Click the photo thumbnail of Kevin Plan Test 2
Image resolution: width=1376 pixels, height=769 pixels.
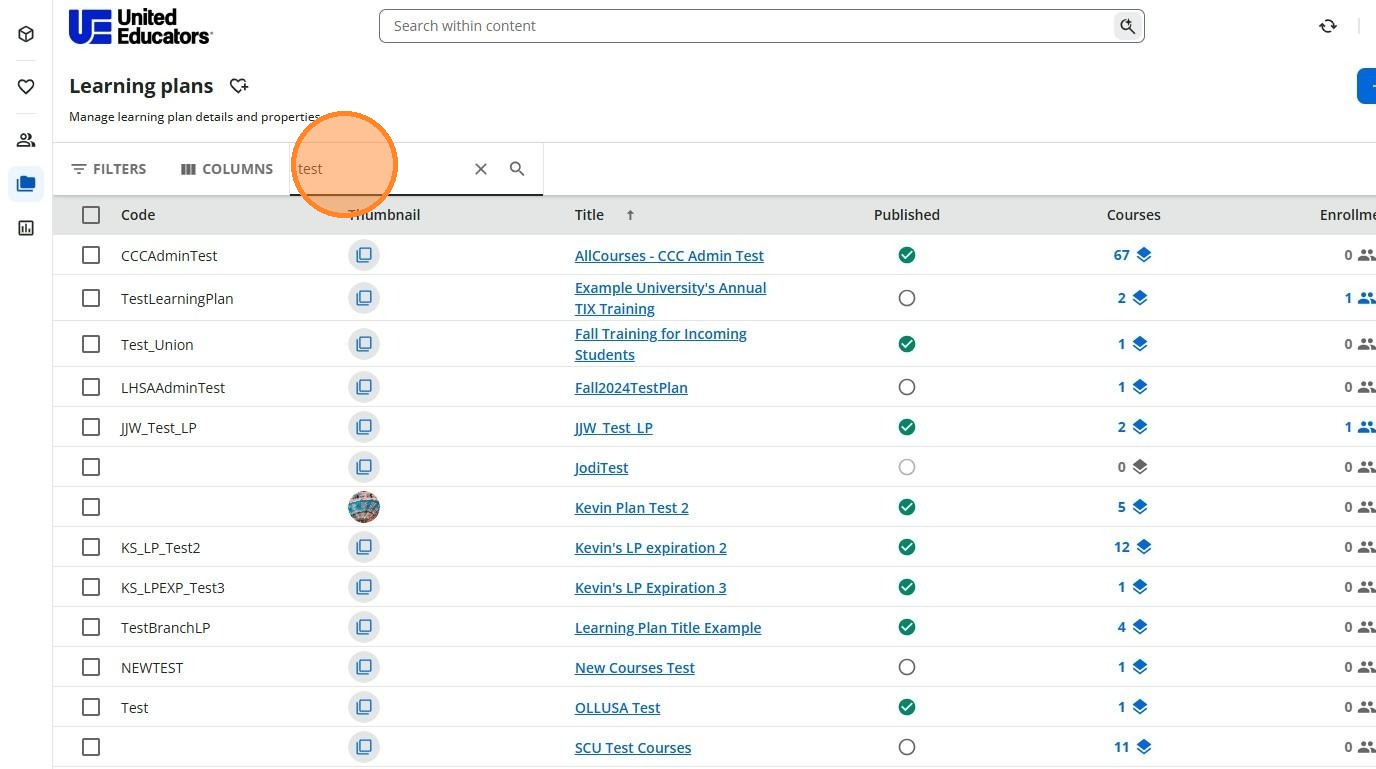coord(364,507)
